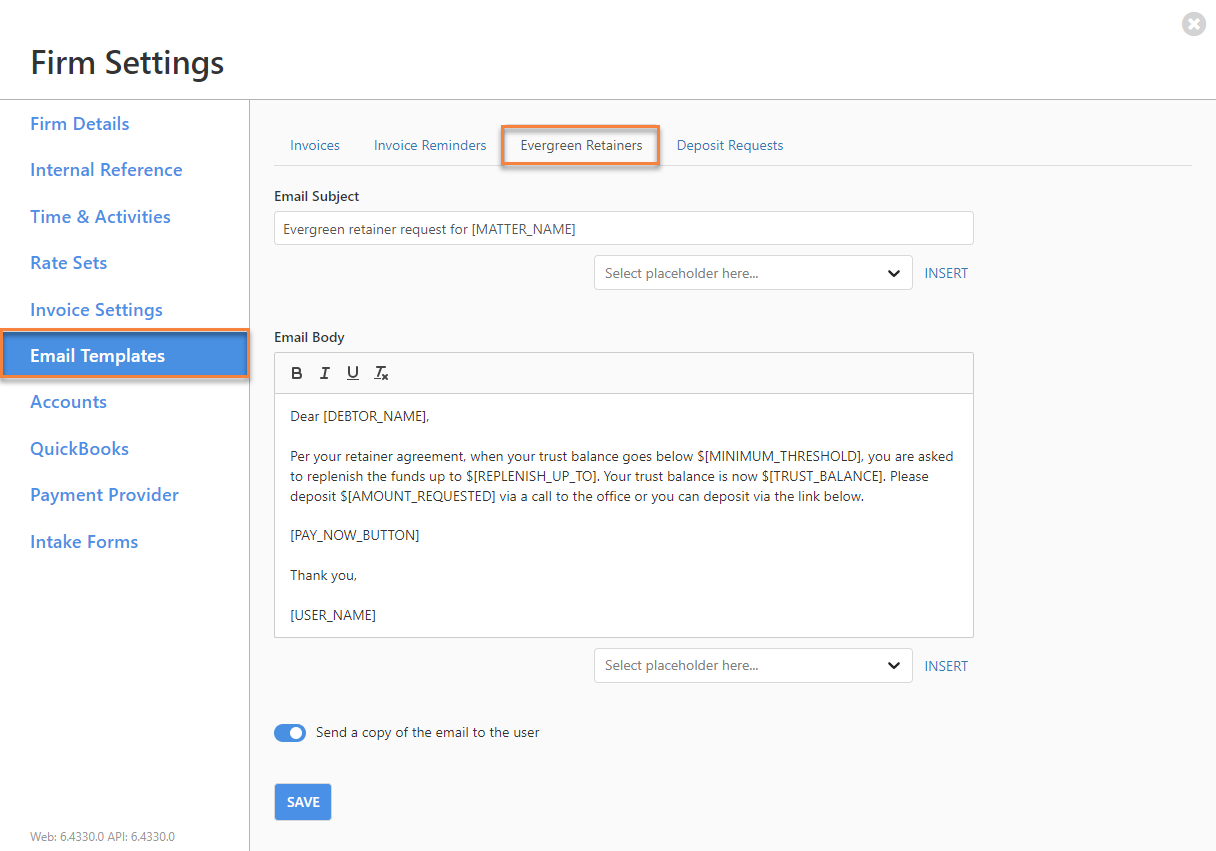Click the Evergreen Retainers tab
The image size is (1216, 851).
tap(581, 145)
